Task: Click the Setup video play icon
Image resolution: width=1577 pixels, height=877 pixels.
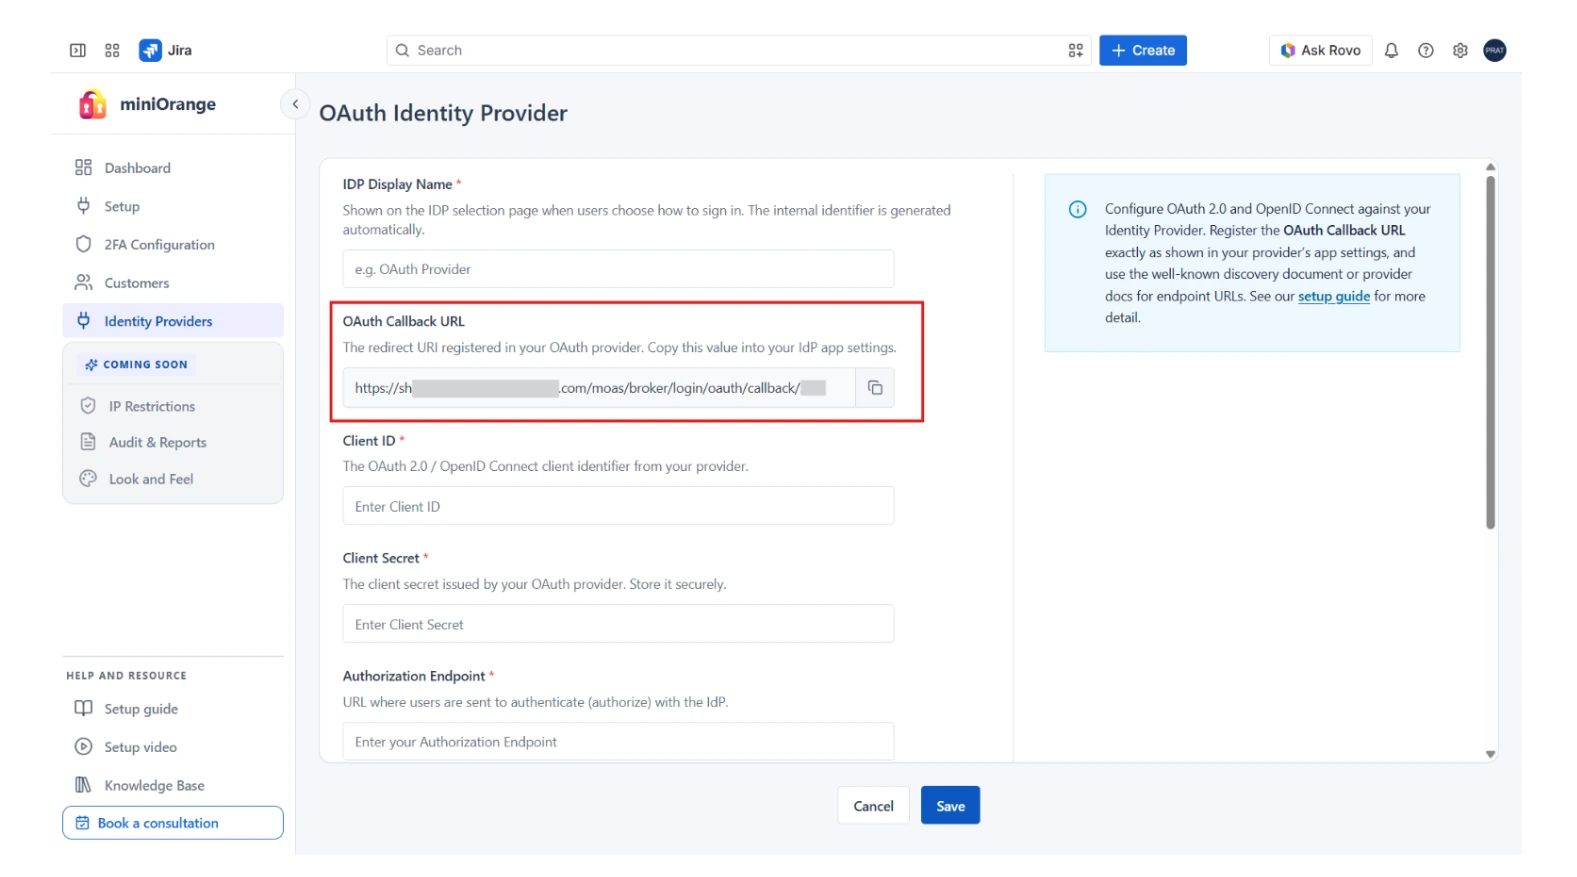Action: [84, 746]
